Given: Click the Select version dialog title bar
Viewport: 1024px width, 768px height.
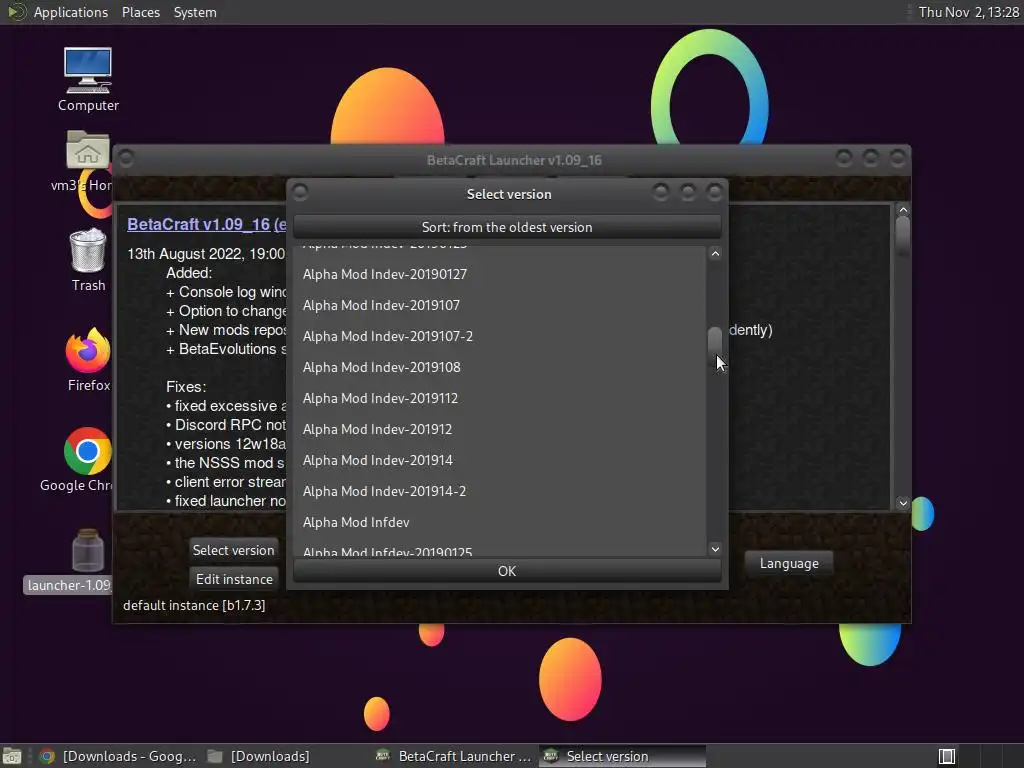Looking at the screenshot, I should (508, 193).
